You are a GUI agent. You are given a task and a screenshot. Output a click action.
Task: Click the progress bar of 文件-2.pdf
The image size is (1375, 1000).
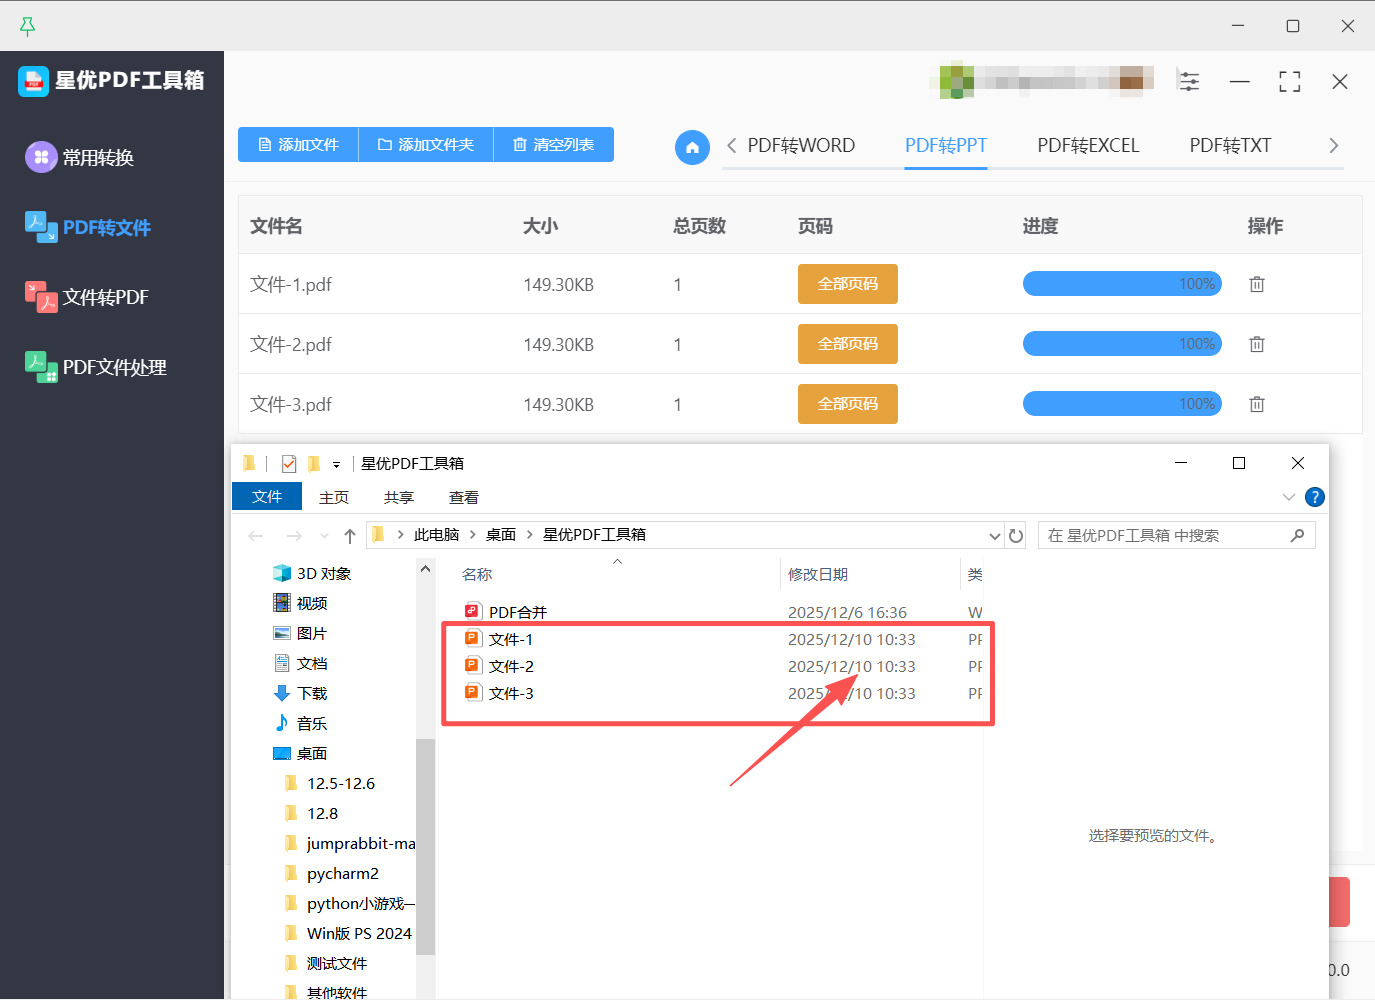(1122, 344)
